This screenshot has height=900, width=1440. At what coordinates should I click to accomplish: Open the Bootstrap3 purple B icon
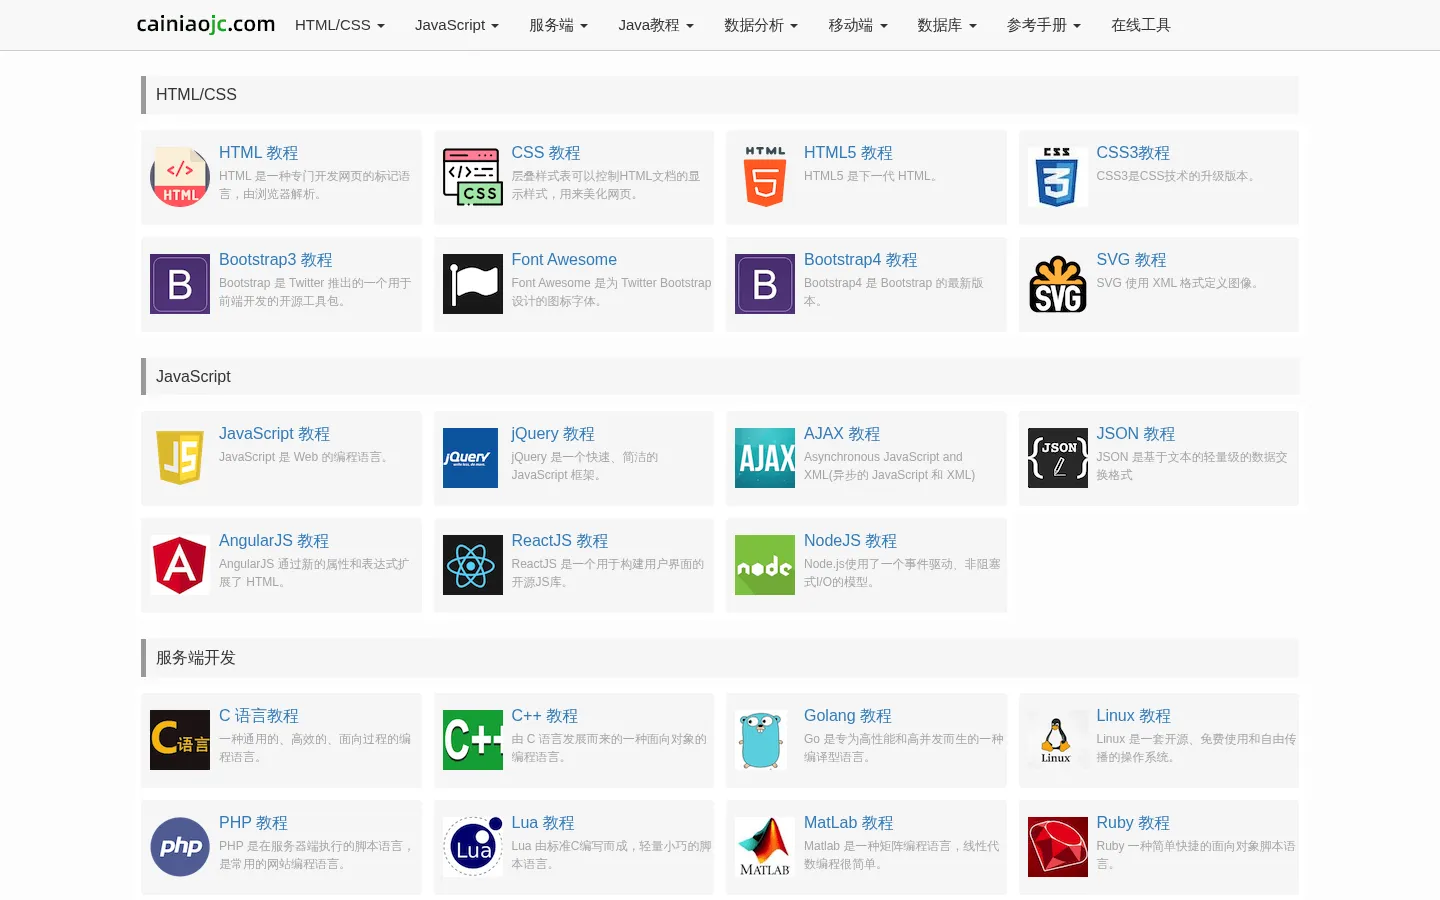point(180,284)
